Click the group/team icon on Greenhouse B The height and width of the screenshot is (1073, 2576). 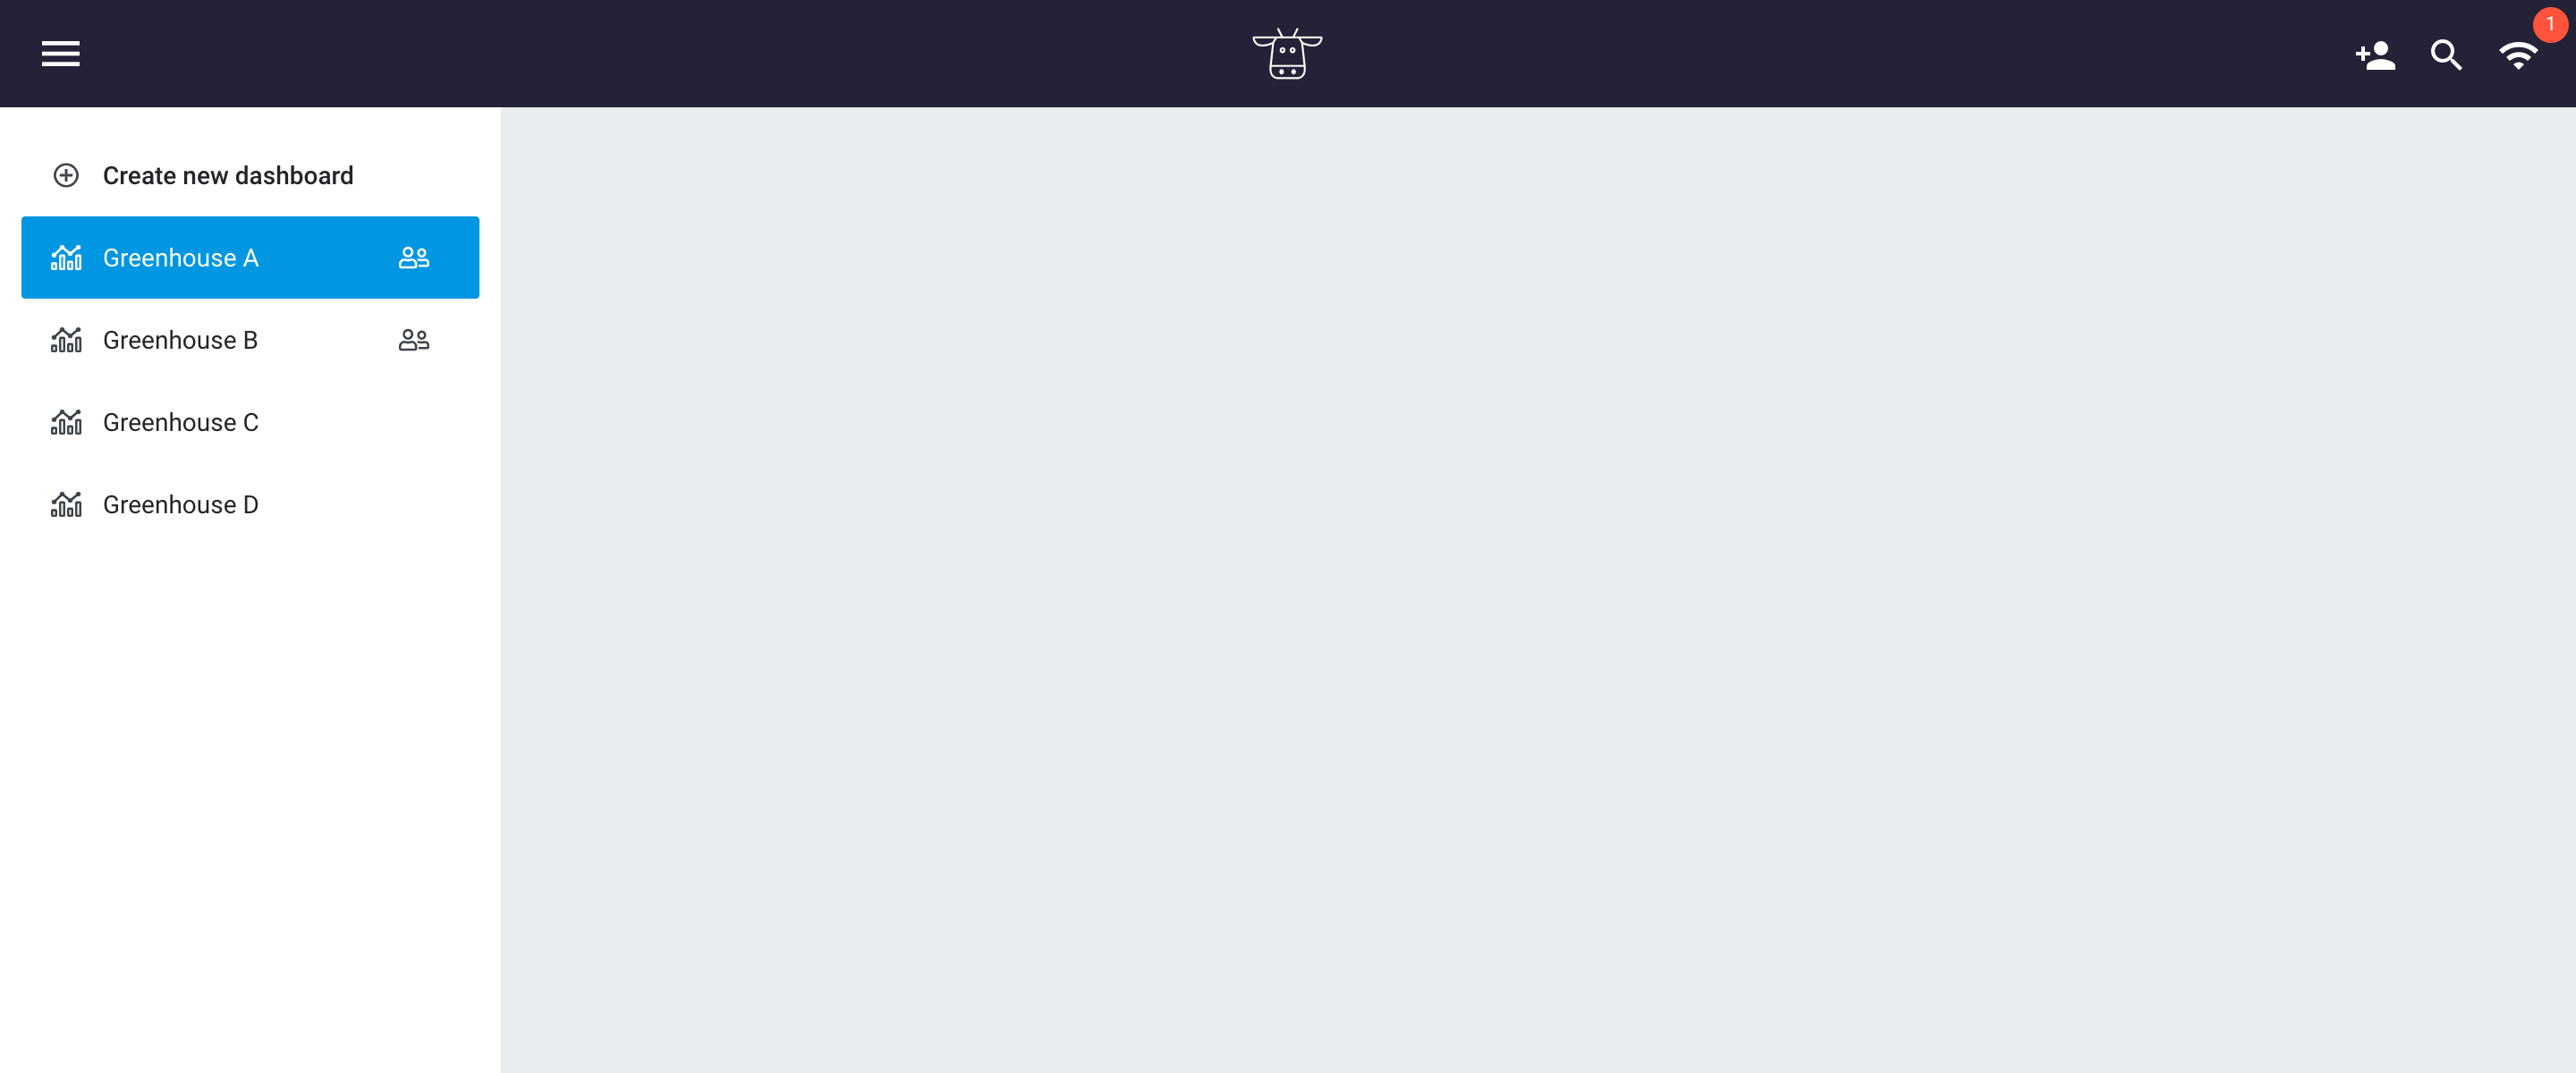tap(416, 340)
